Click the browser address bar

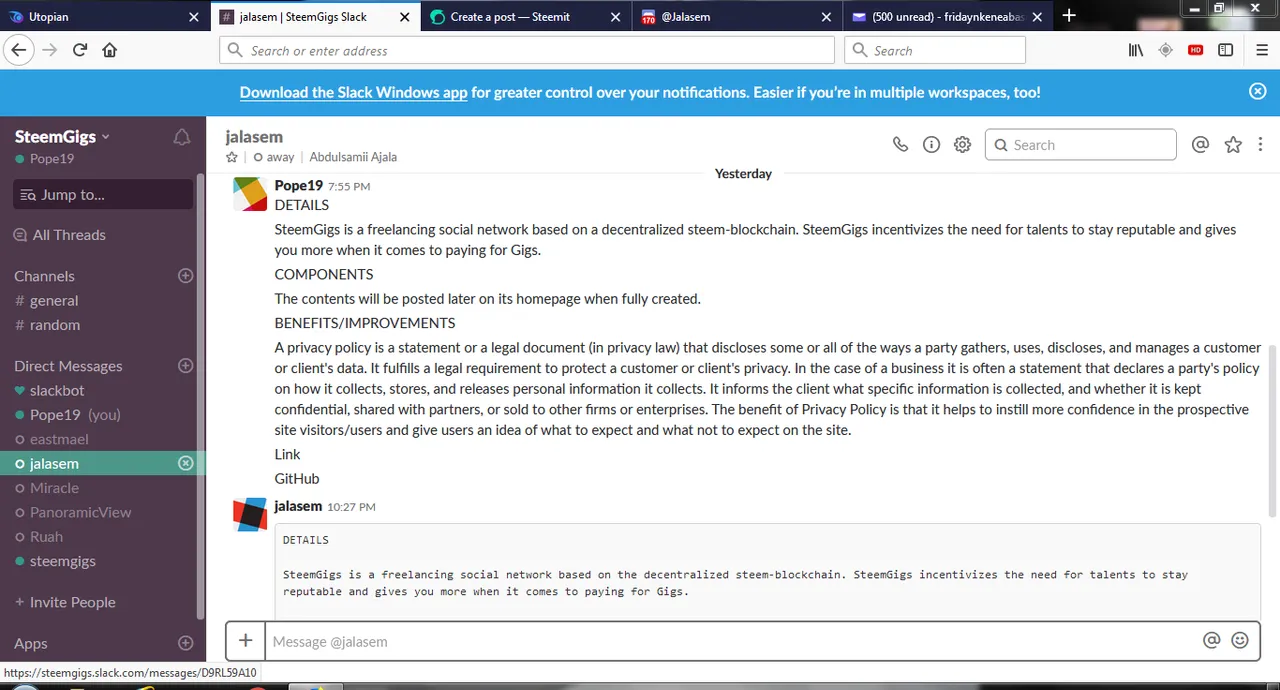pos(527,50)
